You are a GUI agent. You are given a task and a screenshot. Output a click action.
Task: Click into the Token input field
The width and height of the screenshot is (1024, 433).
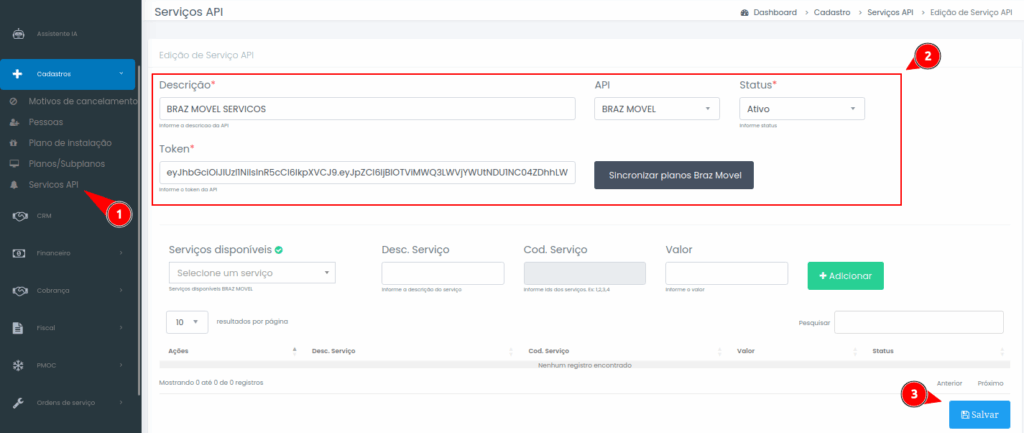pyautogui.click(x=367, y=173)
